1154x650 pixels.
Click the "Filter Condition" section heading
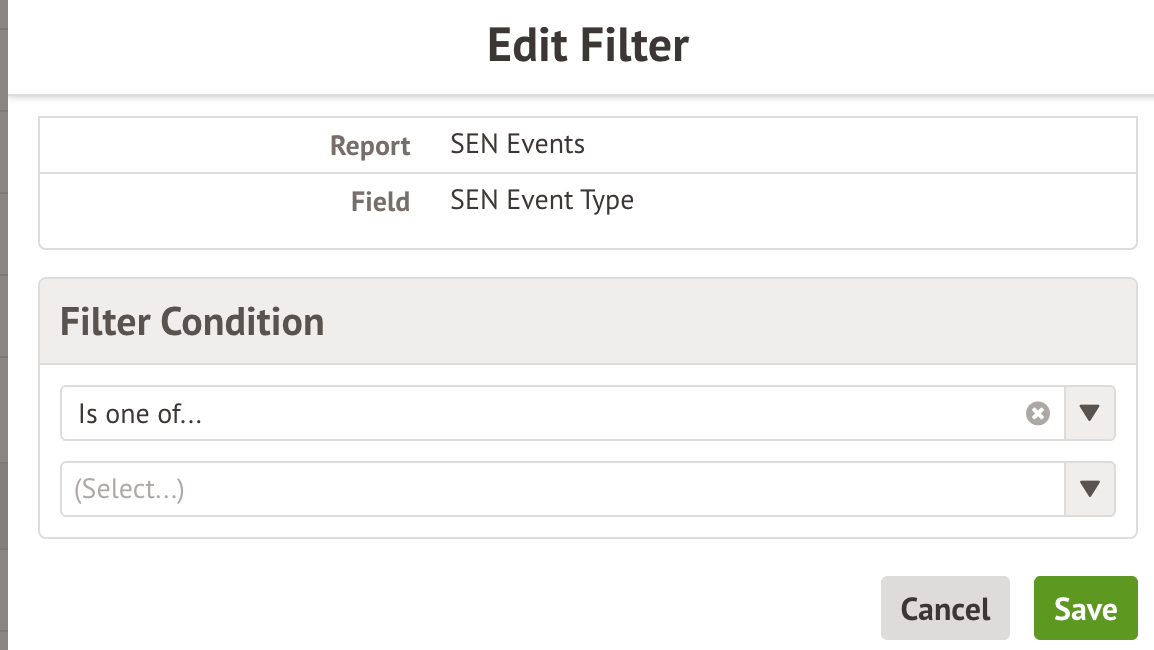192,322
